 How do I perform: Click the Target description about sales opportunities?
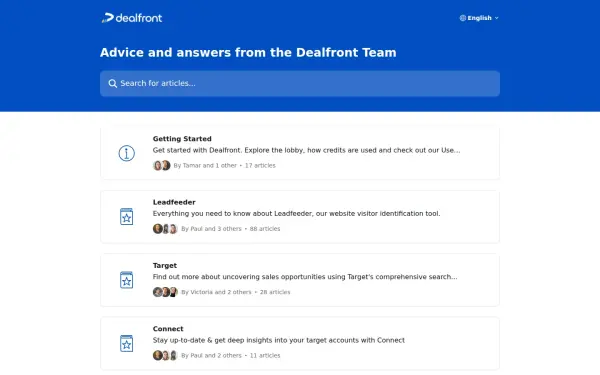point(305,277)
